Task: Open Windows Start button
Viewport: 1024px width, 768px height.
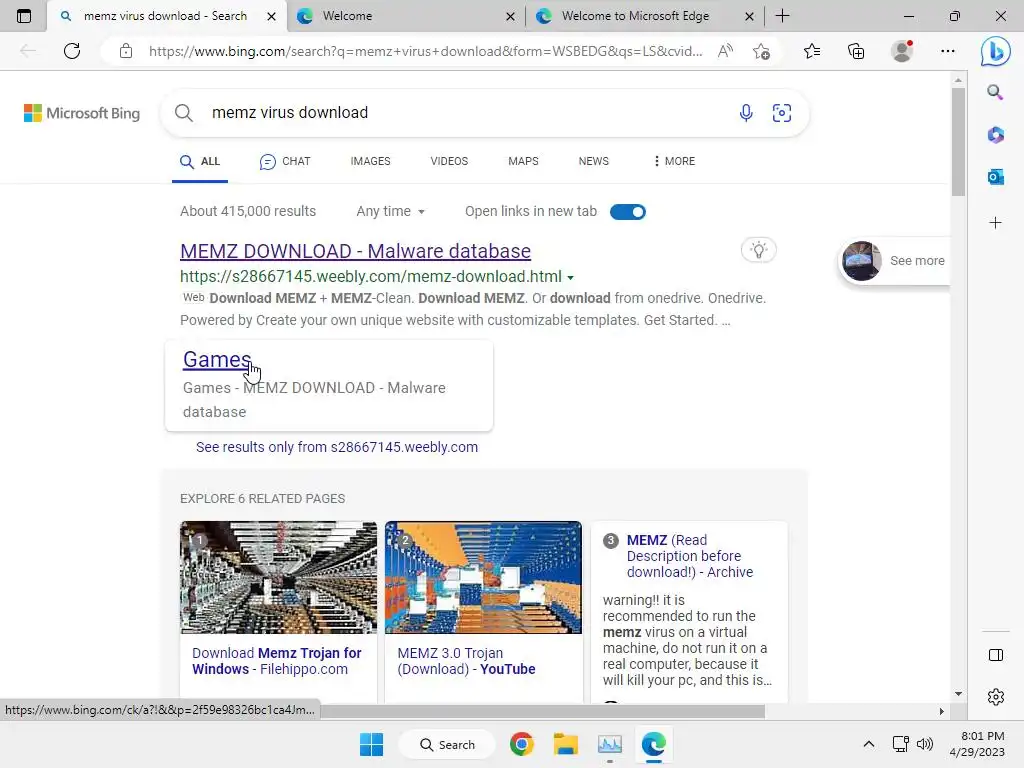Action: 372,744
